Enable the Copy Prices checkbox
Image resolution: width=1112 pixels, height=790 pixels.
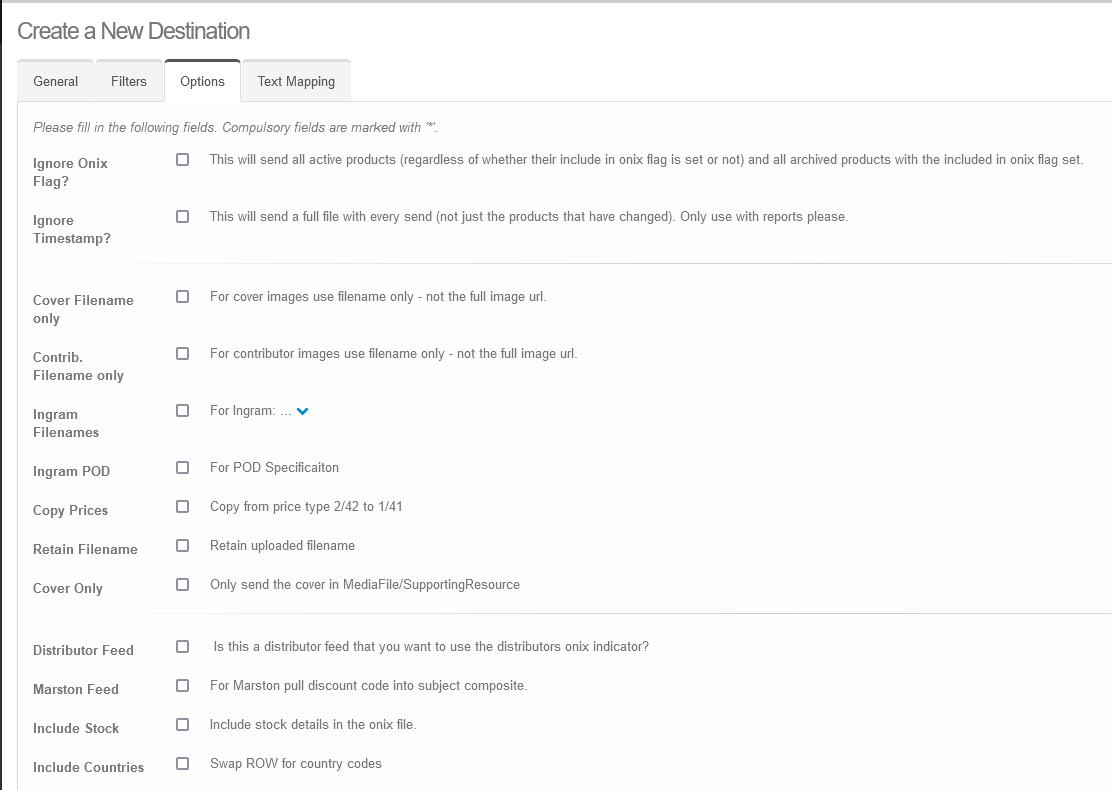[x=182, y=506]
